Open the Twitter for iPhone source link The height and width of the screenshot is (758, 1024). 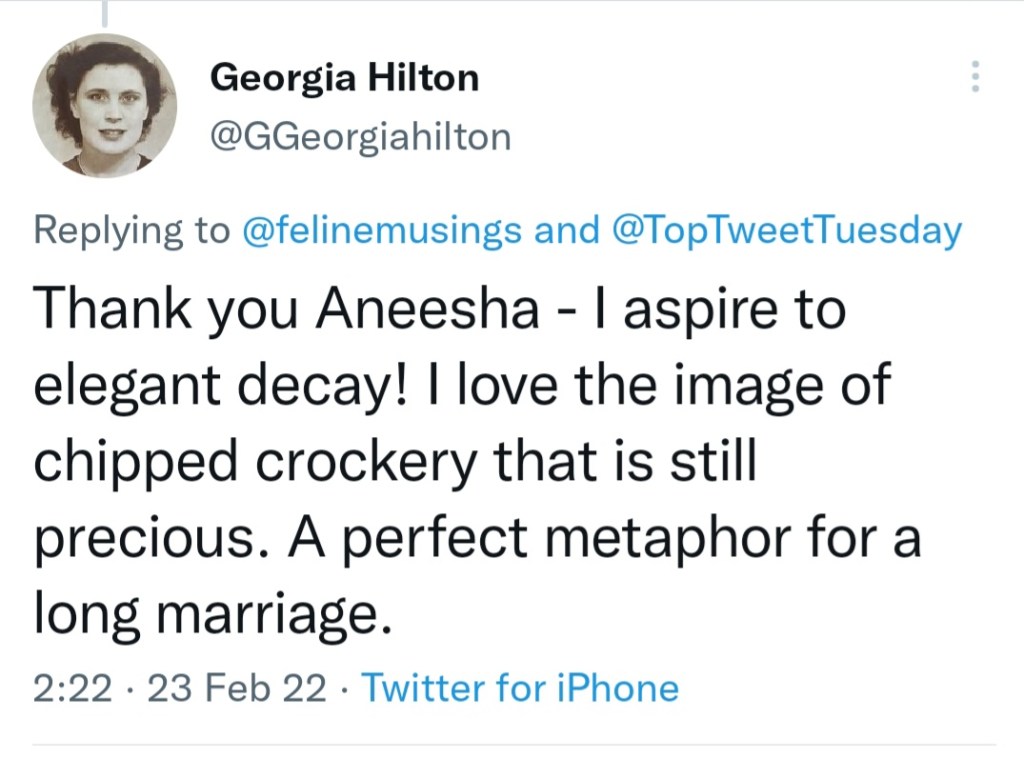click(519, 688)
